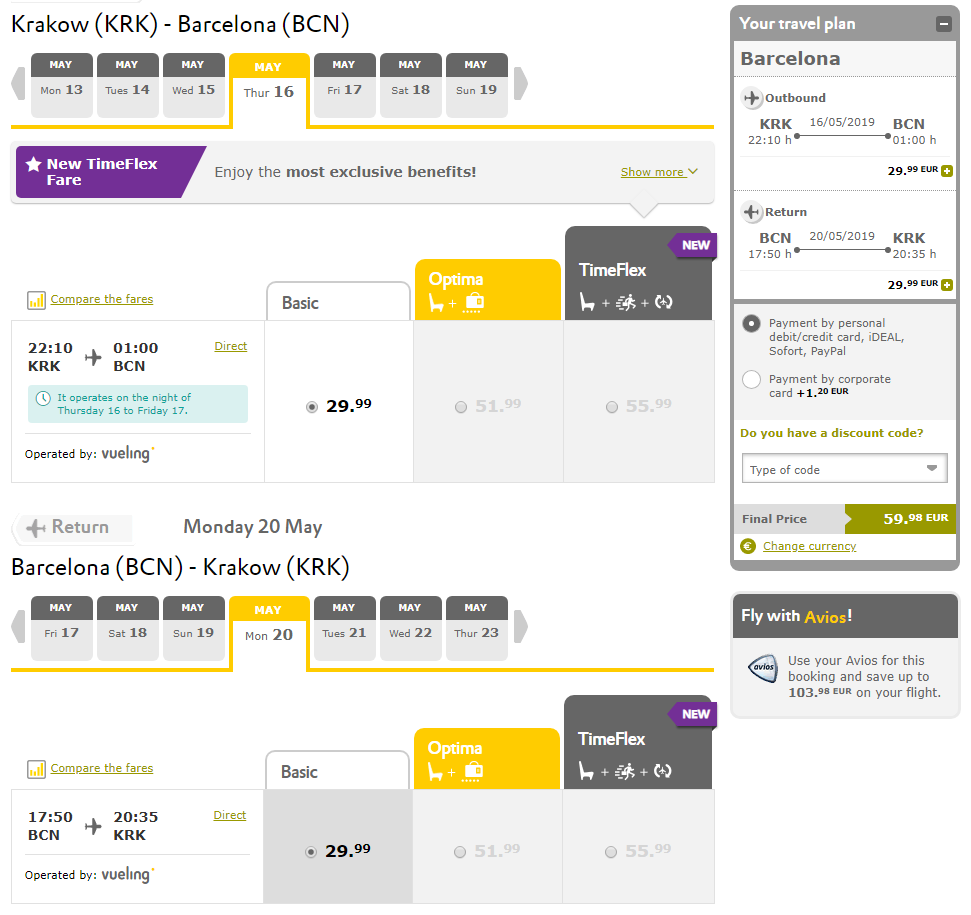The image size is (971, 915).
Task: Click Direct link on return flight
Action: pos(230,815)
